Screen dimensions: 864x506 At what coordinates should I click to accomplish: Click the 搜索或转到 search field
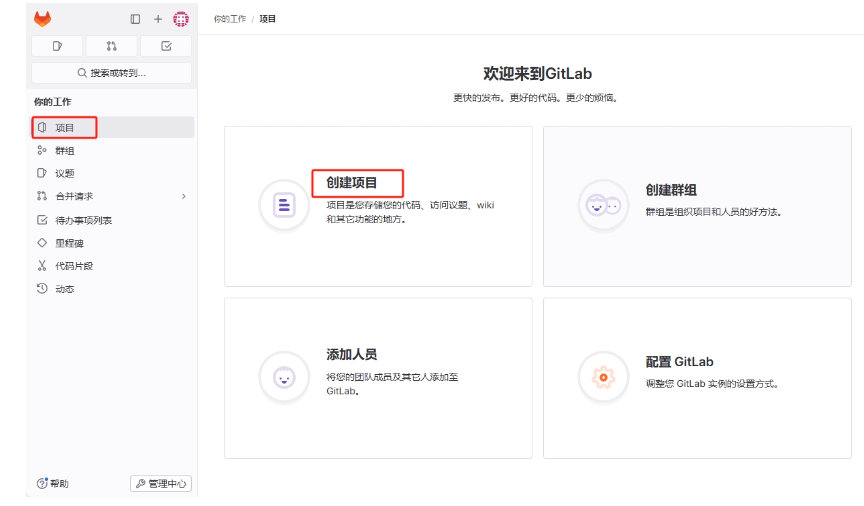coord(111,73)
